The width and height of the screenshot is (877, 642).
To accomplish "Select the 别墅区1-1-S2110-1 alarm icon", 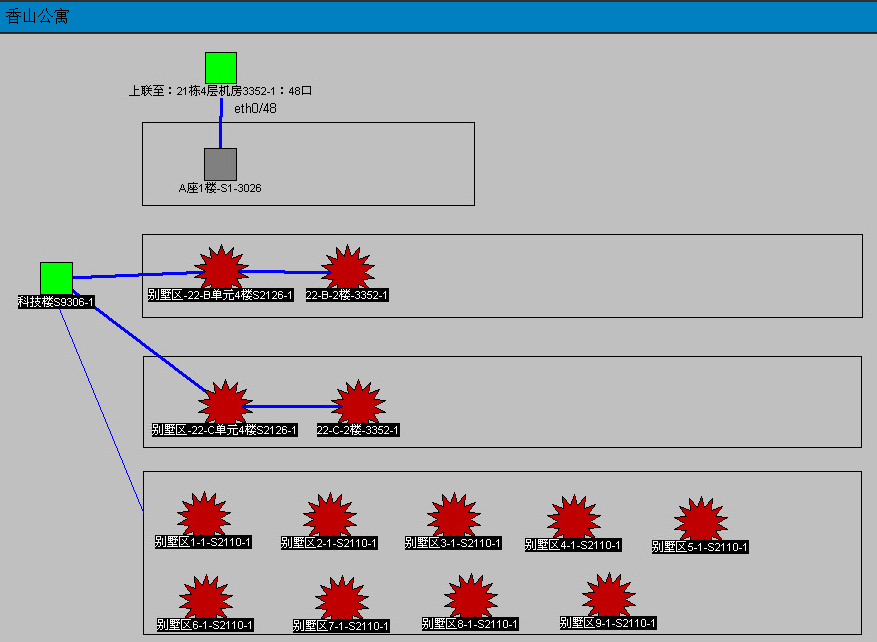I will [203, 516].
